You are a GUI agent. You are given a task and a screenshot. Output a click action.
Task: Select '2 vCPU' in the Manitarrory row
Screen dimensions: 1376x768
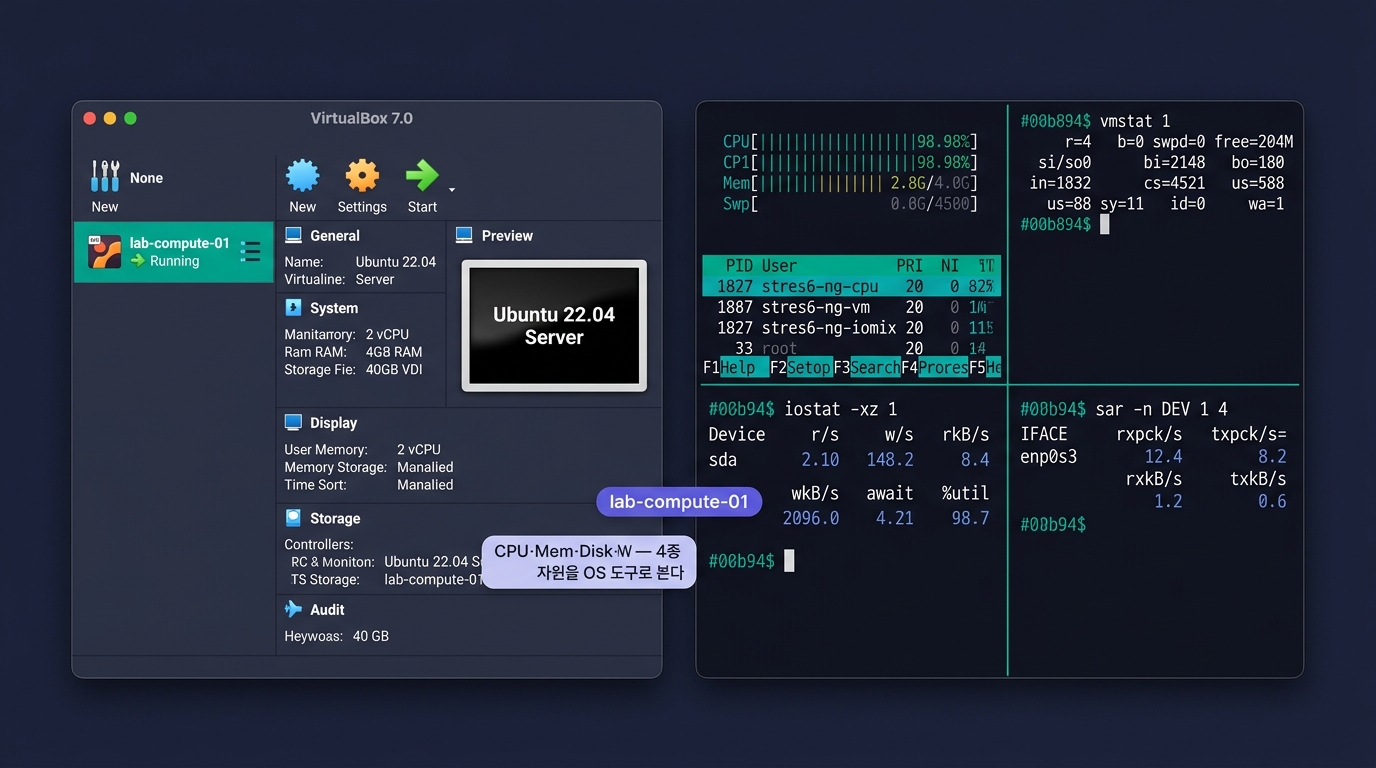click(387, 334)
